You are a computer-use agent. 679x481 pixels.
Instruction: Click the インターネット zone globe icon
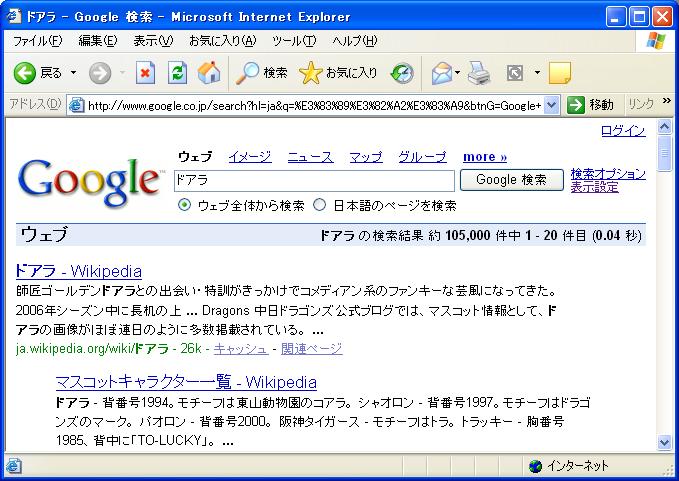[x=536, y=466]
